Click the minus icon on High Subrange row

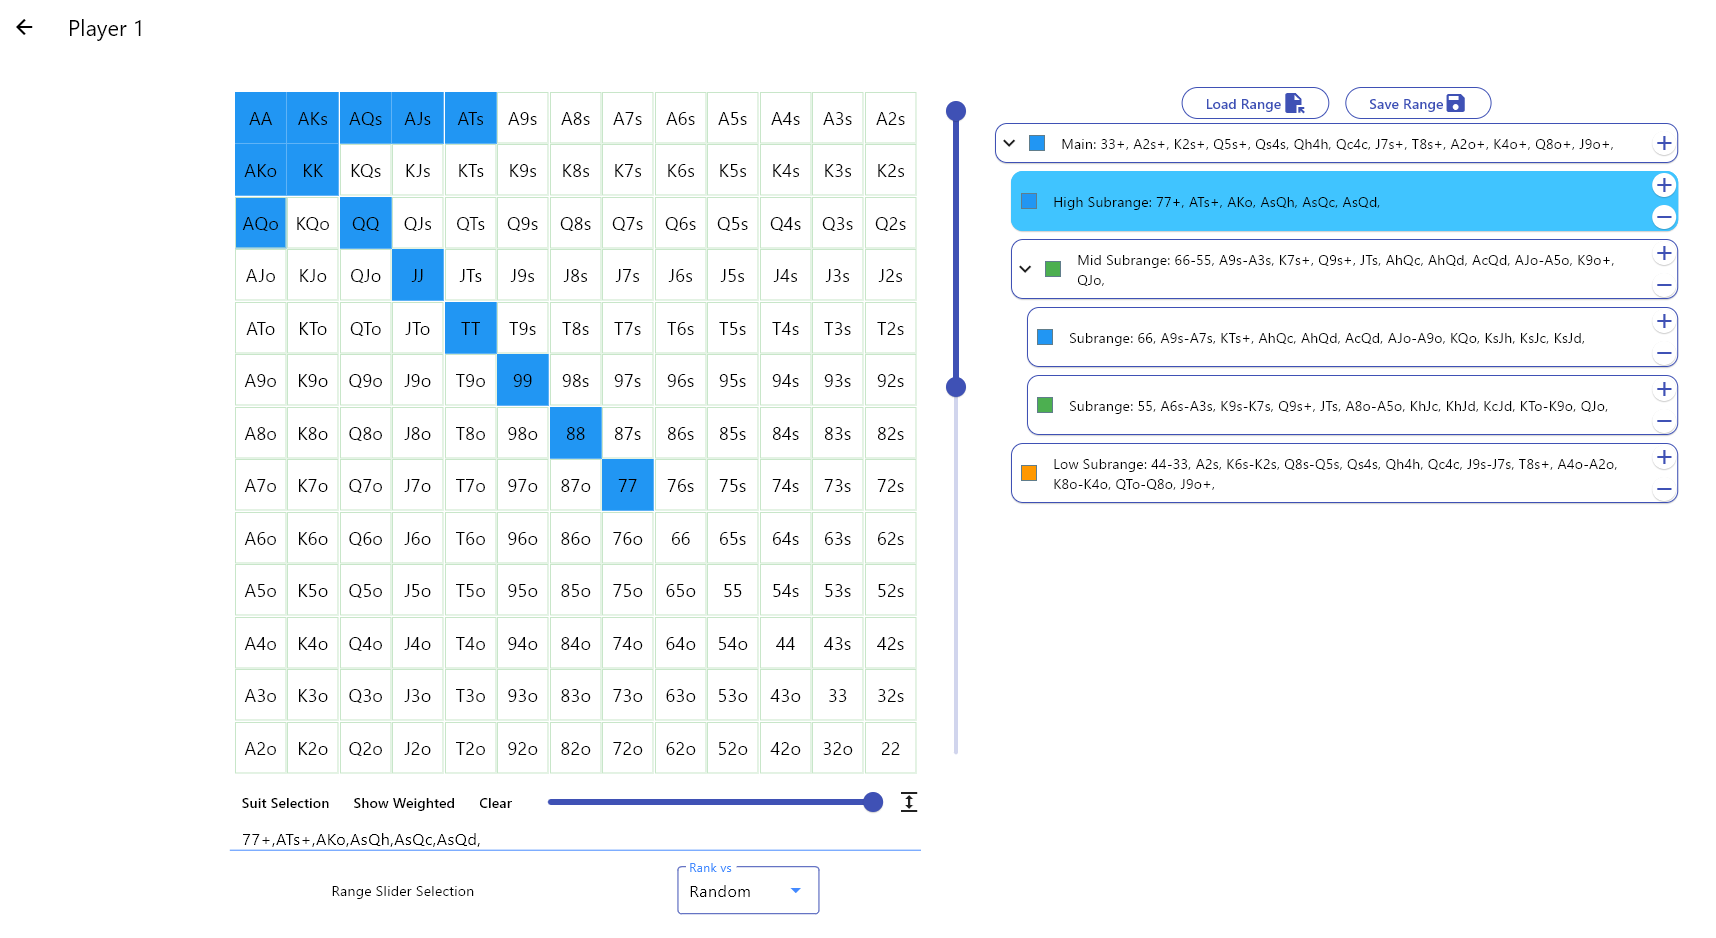(1664, 217)
